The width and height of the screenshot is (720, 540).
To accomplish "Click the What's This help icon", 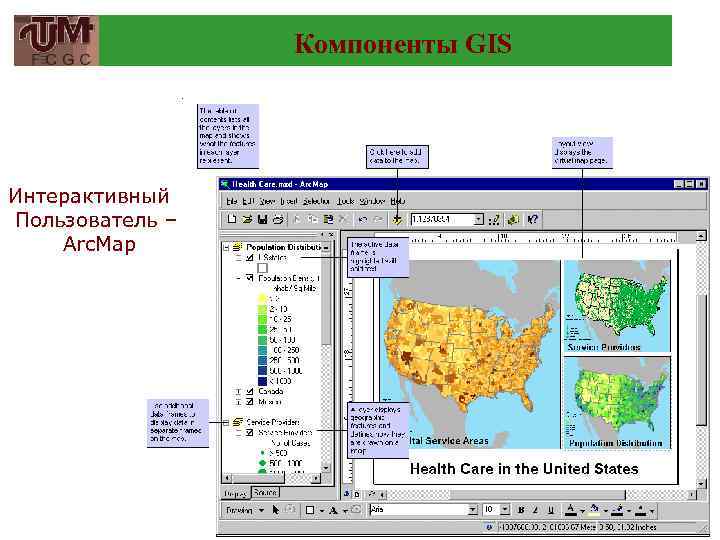I will (x=533, y=219).
